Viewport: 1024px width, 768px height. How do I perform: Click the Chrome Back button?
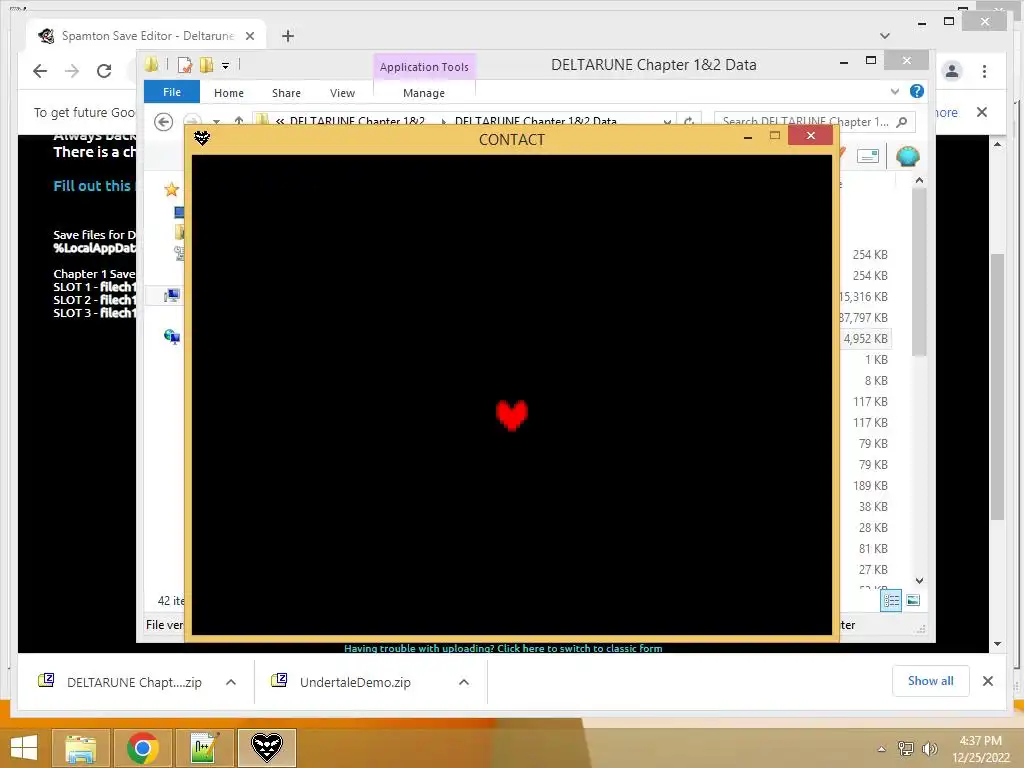click(x=40, y=71)
